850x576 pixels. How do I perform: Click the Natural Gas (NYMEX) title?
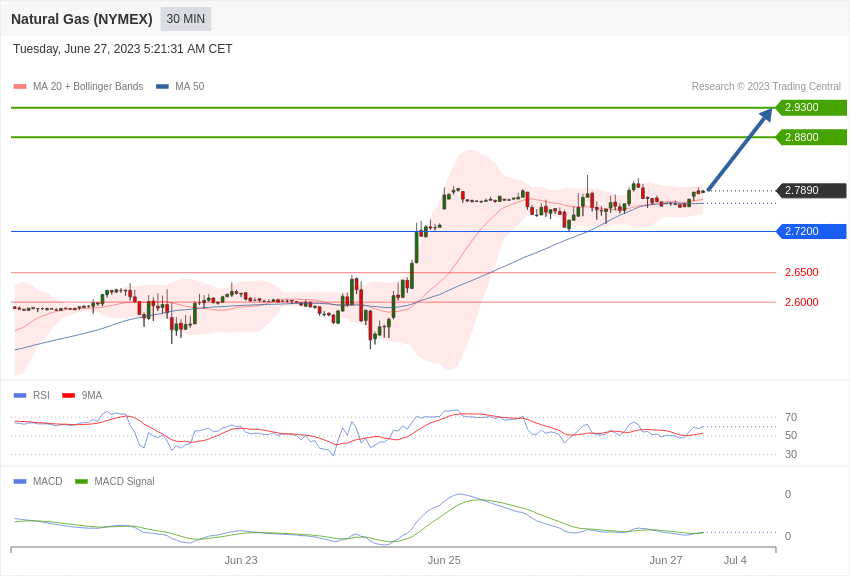[82, 19]
